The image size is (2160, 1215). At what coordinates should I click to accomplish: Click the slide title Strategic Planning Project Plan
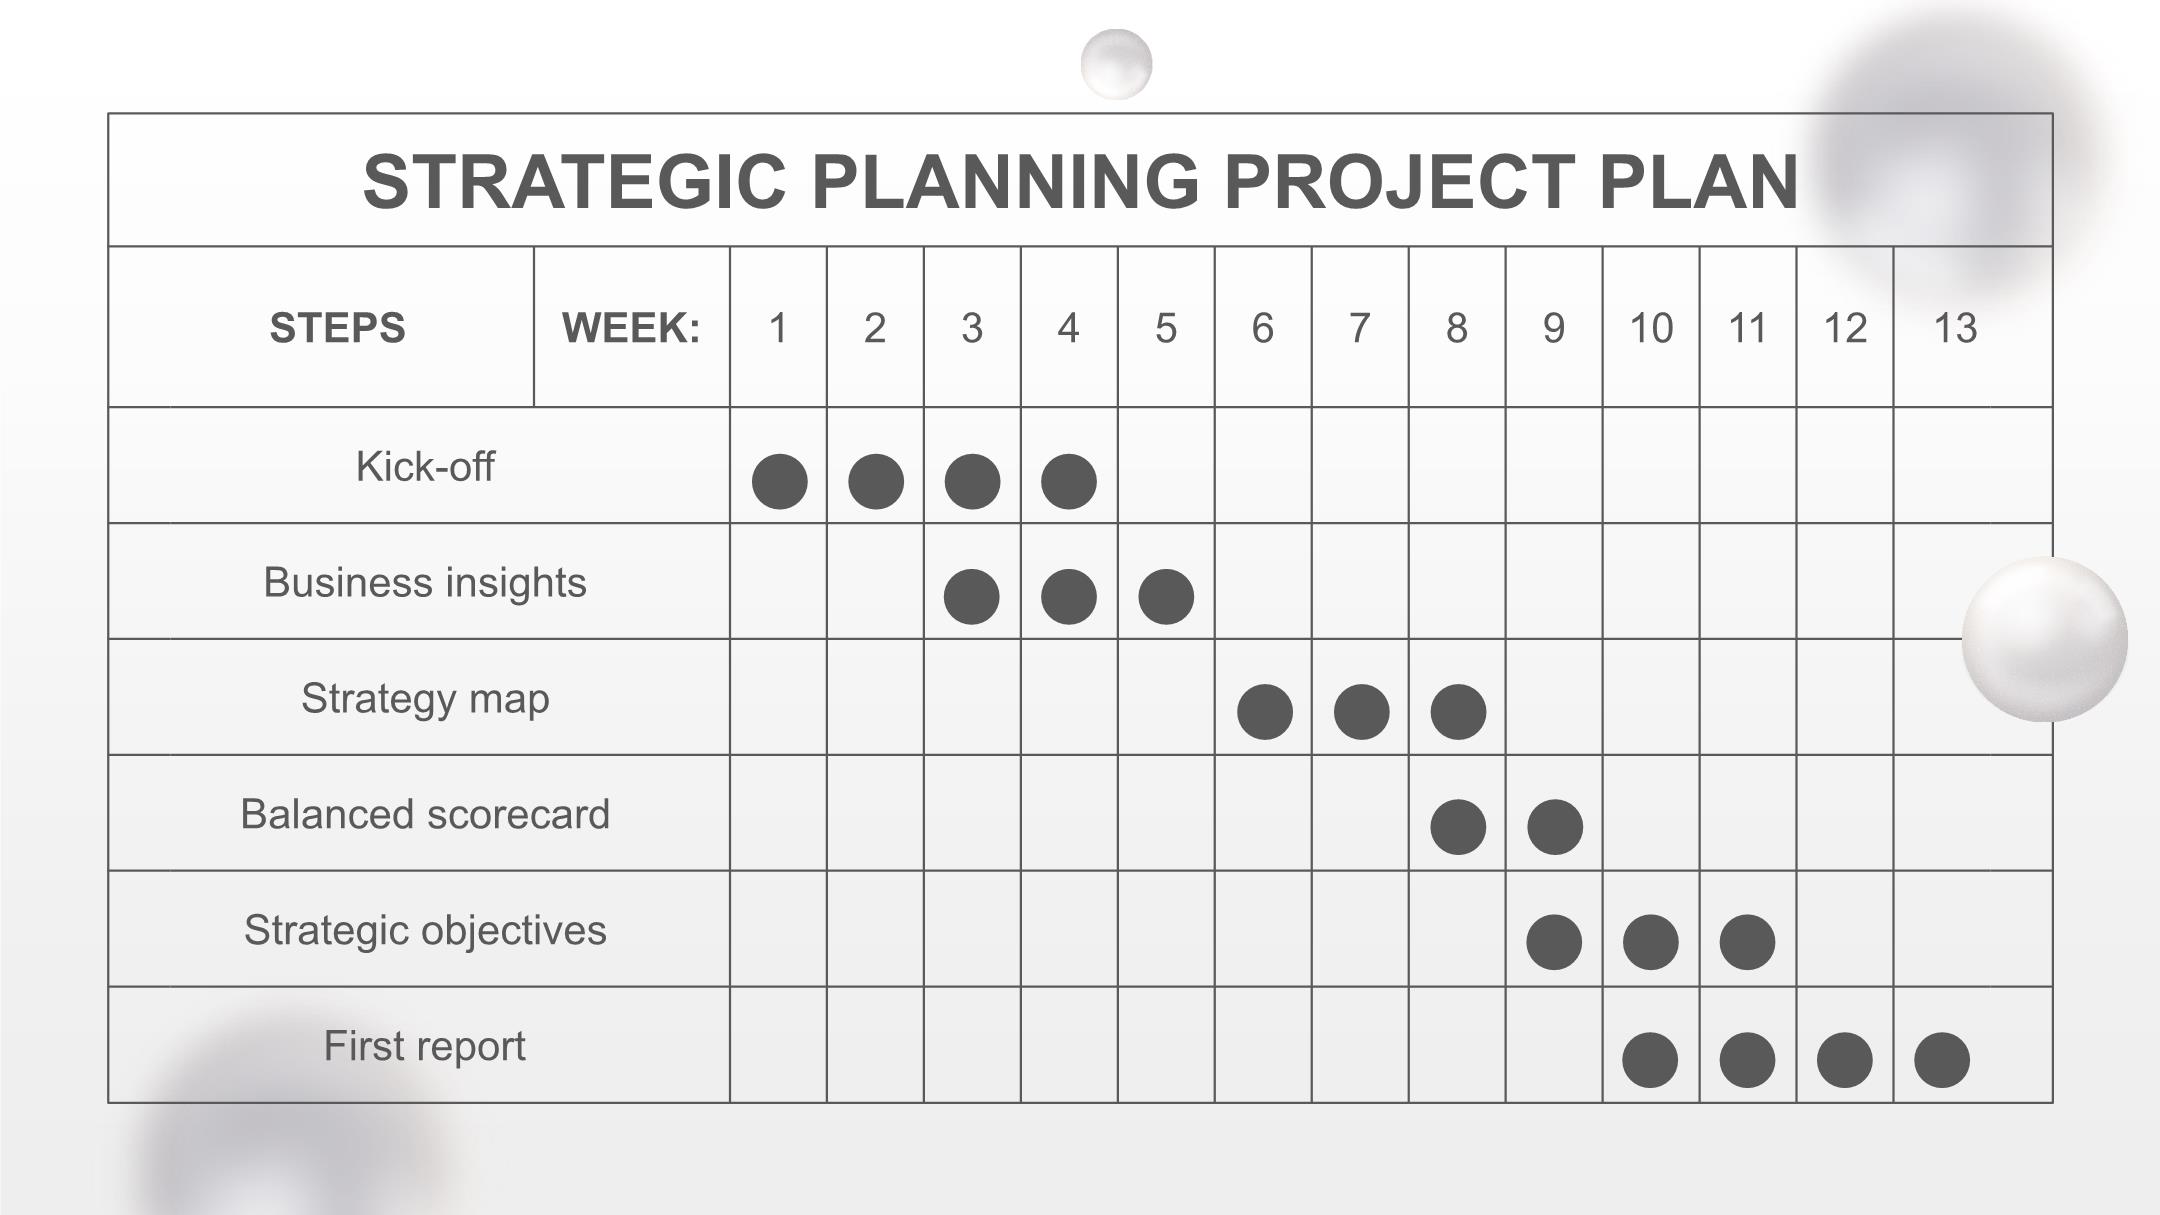(1080, 182)
